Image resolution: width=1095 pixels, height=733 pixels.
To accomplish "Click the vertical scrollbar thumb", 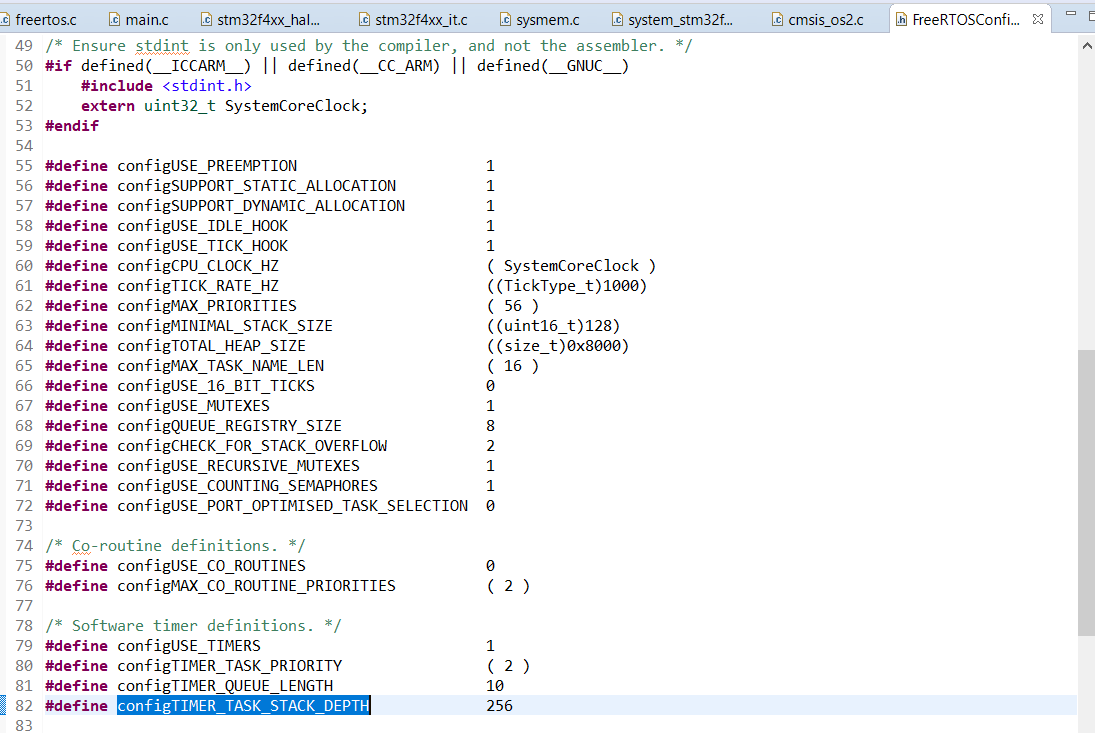I will [1087, 492].
